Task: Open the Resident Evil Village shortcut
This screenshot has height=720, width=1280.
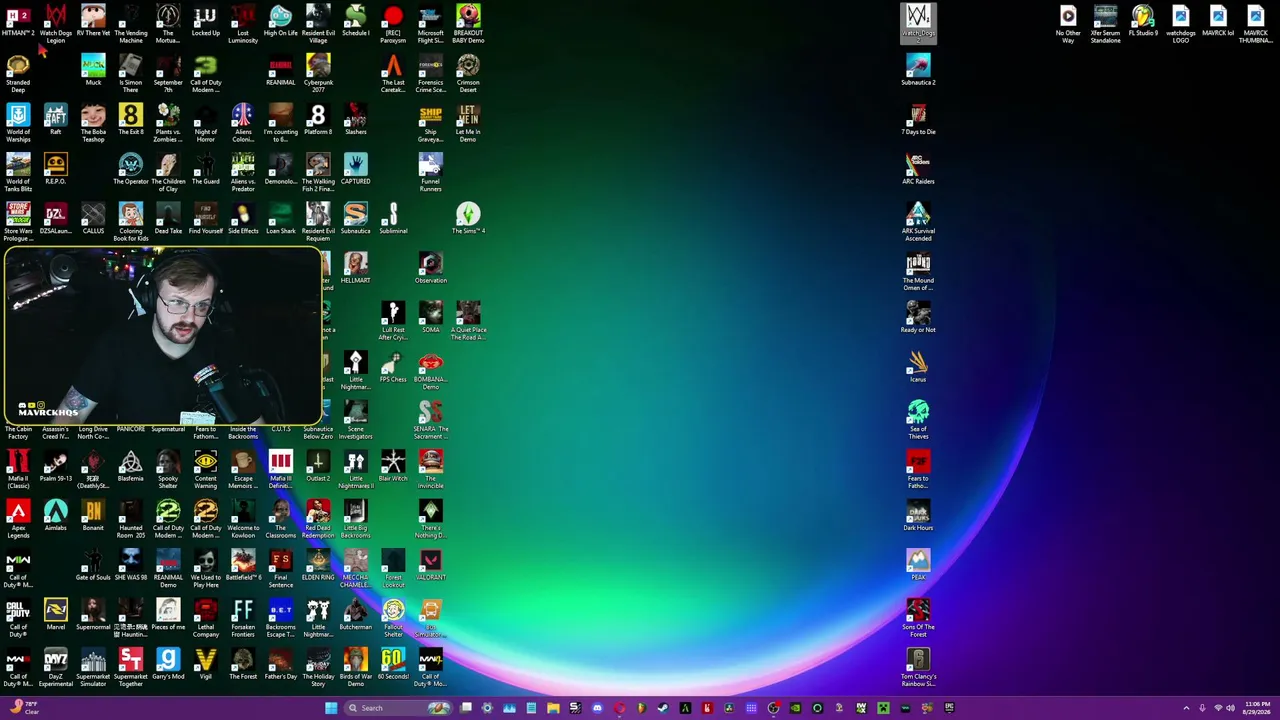Action: pyautogui.click(x=318, y=23)
